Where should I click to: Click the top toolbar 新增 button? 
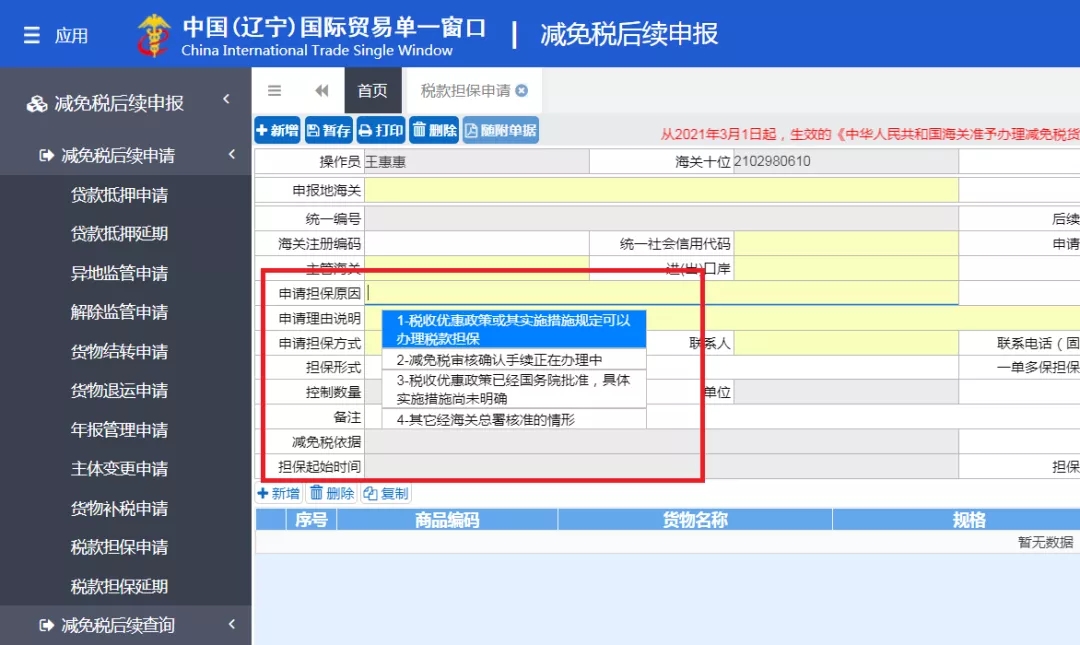(x=277, y=130)
